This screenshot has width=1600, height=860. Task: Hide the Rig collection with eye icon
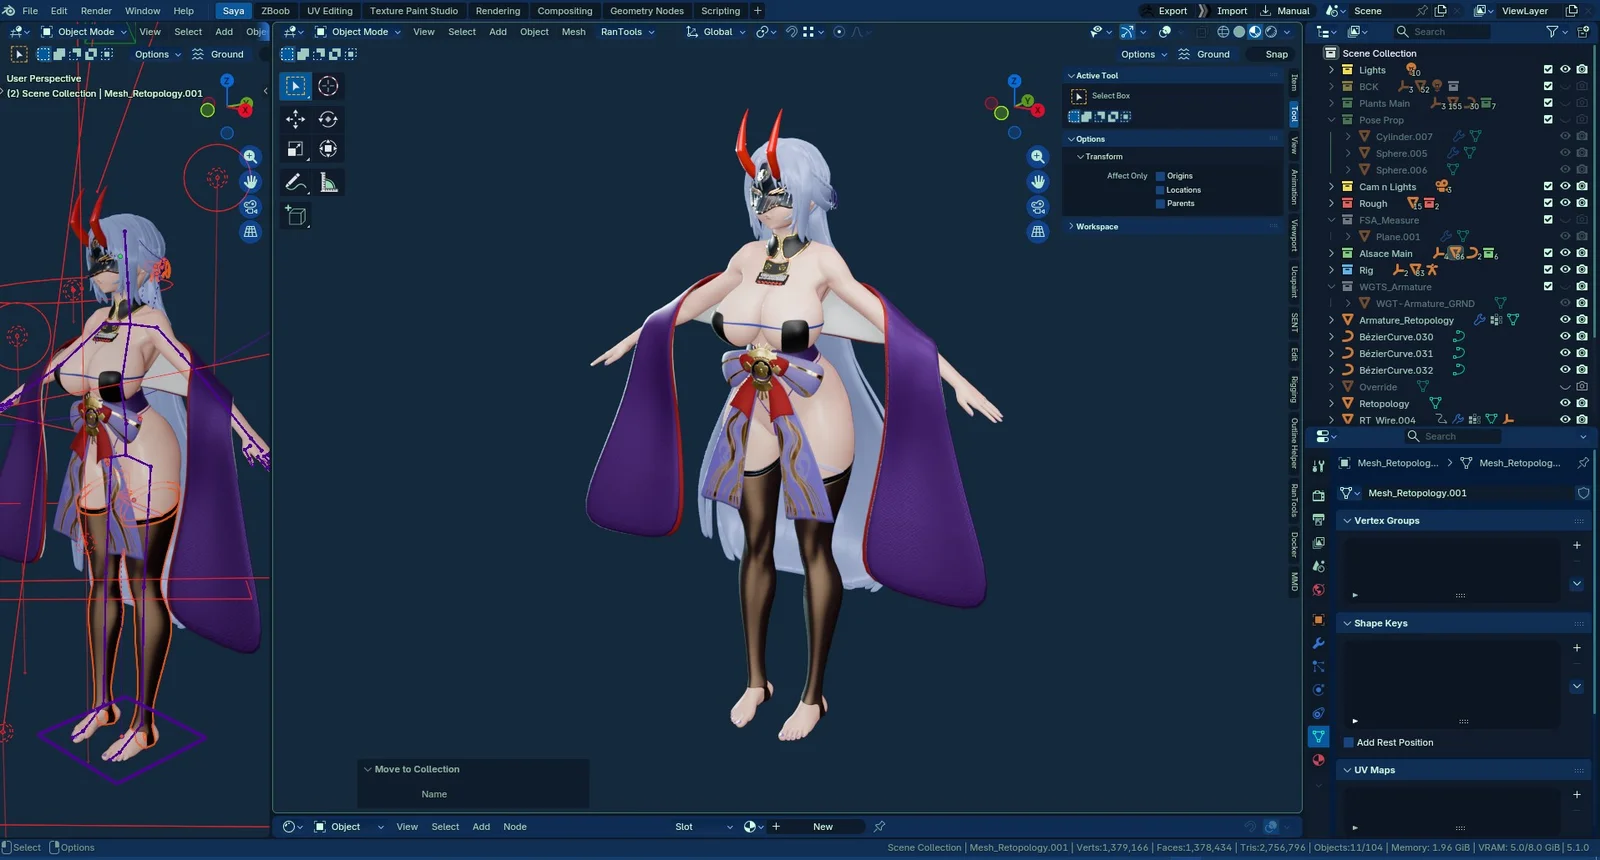(1565, 270)
